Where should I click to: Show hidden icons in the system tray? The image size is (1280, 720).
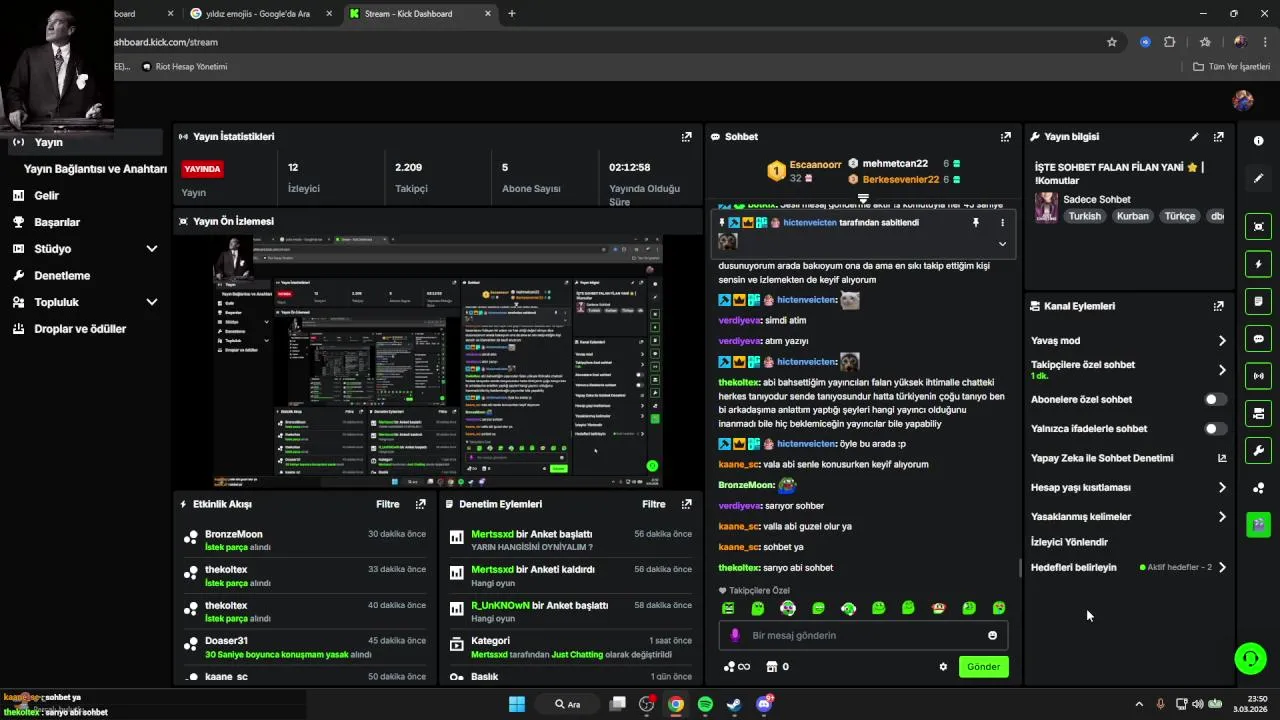click(1139, 704)
